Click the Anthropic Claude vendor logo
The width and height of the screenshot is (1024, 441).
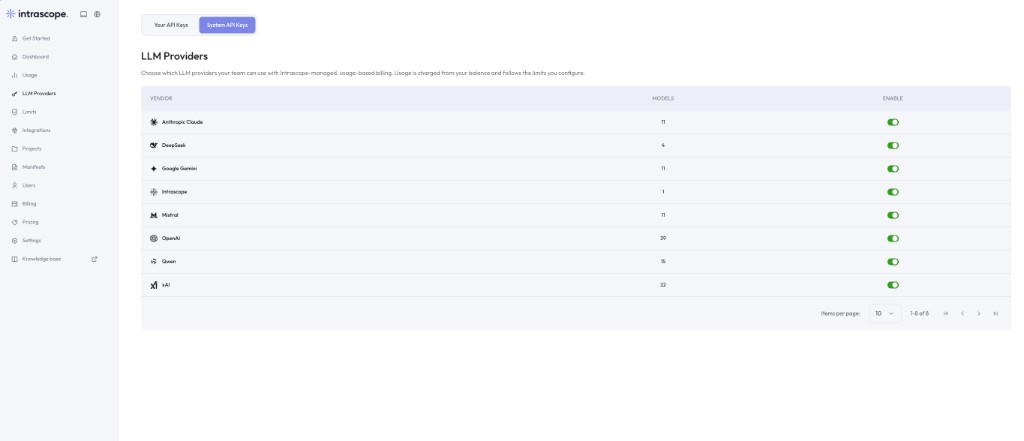point(153,122)
